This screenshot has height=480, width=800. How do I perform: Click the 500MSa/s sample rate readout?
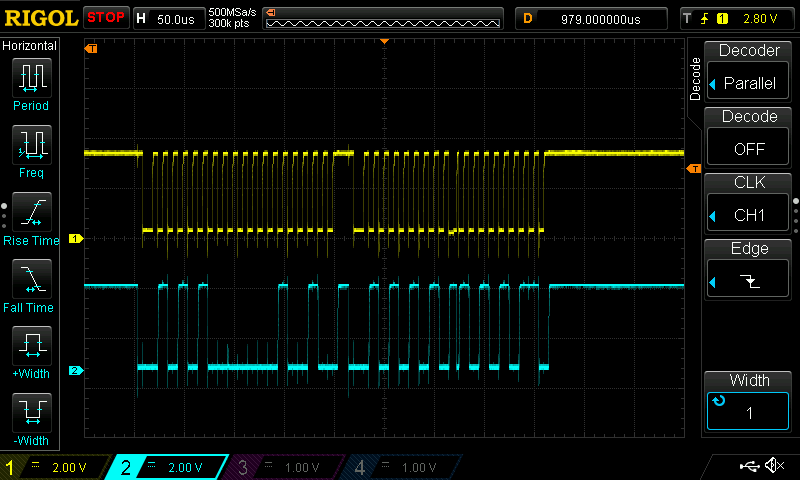coord(233,12)
